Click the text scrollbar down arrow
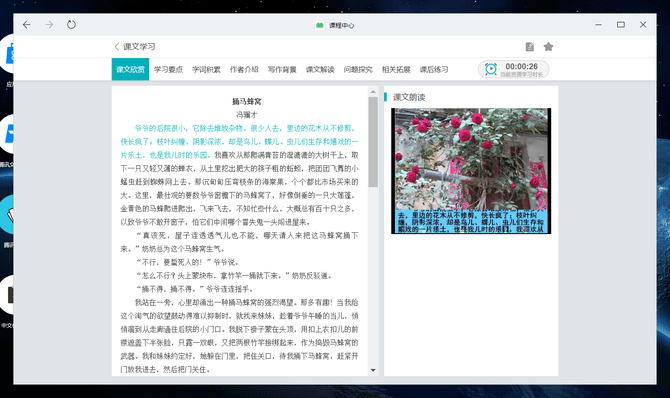This screenshot has height=398, width=670. point(373,370)
